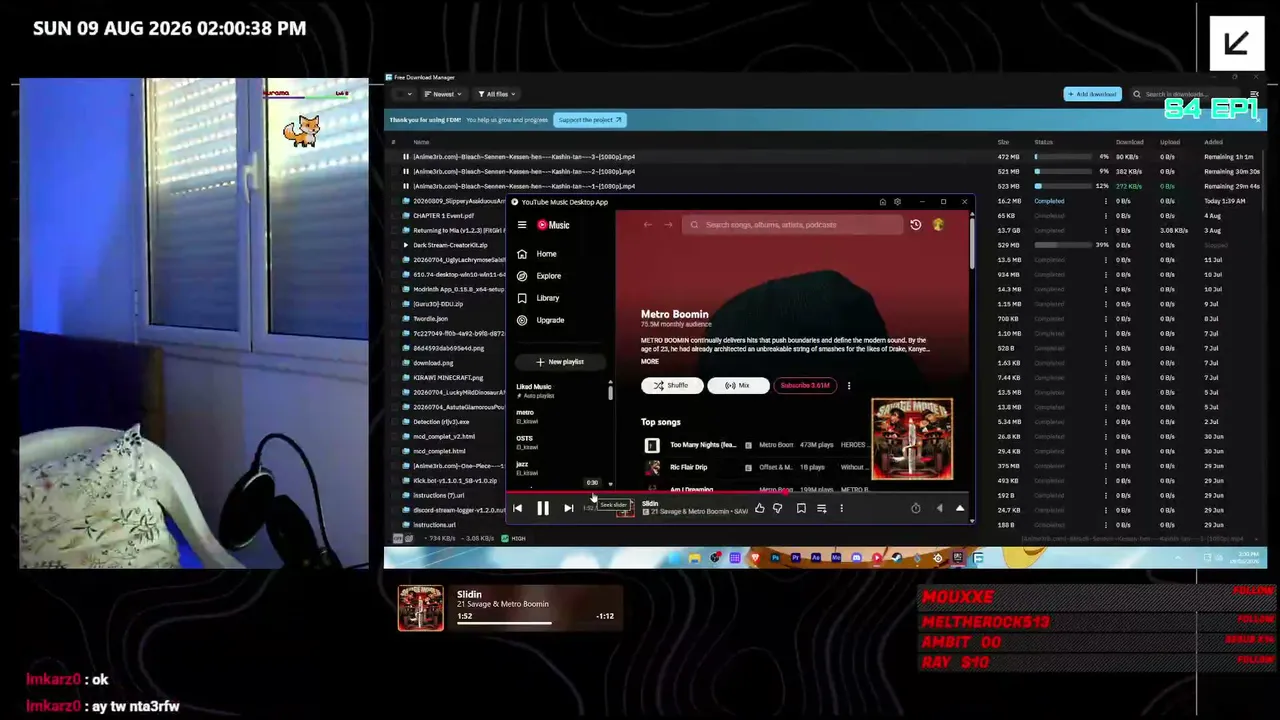The height and width of the screenshot is (720, 1280).
Task: Open the sleep timer icon in player bar
Action: click(915, 509)
